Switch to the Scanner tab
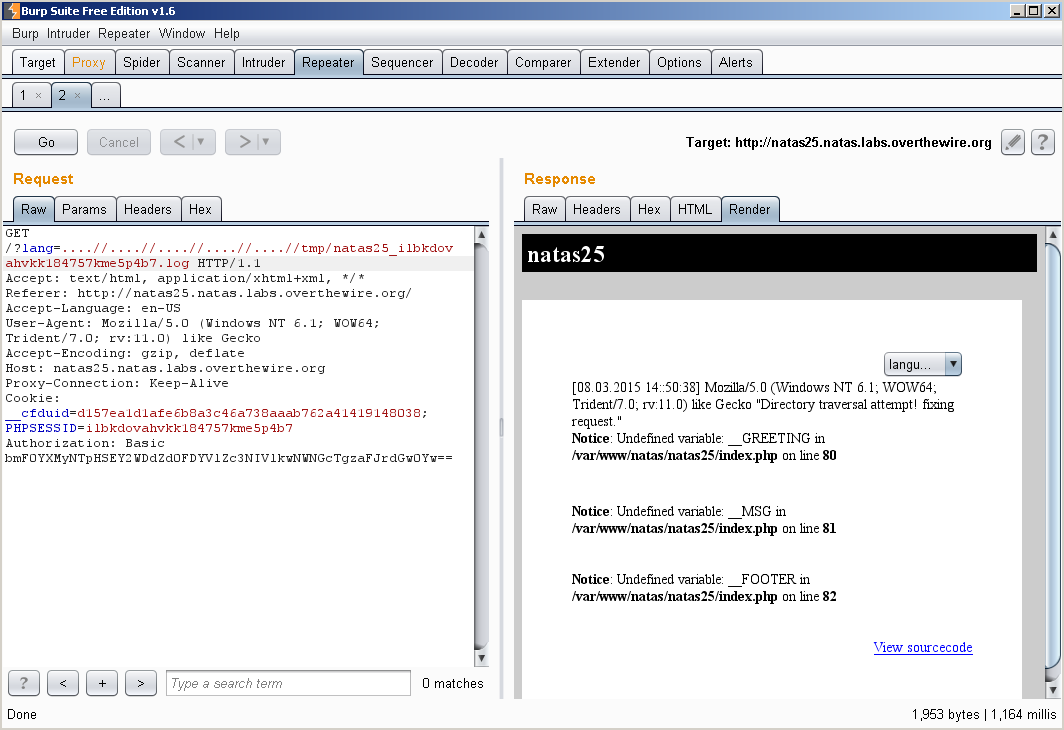This screenshot has height=730, width=1064. coord(202,62)
